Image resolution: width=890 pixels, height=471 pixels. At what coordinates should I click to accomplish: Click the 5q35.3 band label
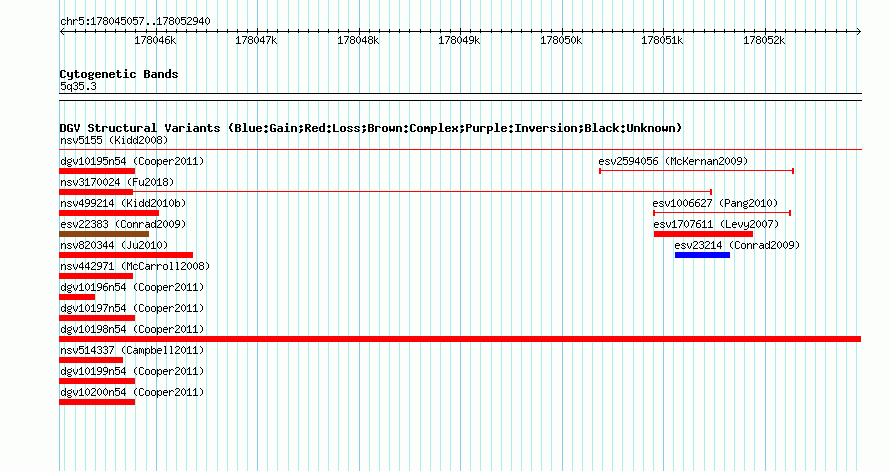(x=78, y=87)
